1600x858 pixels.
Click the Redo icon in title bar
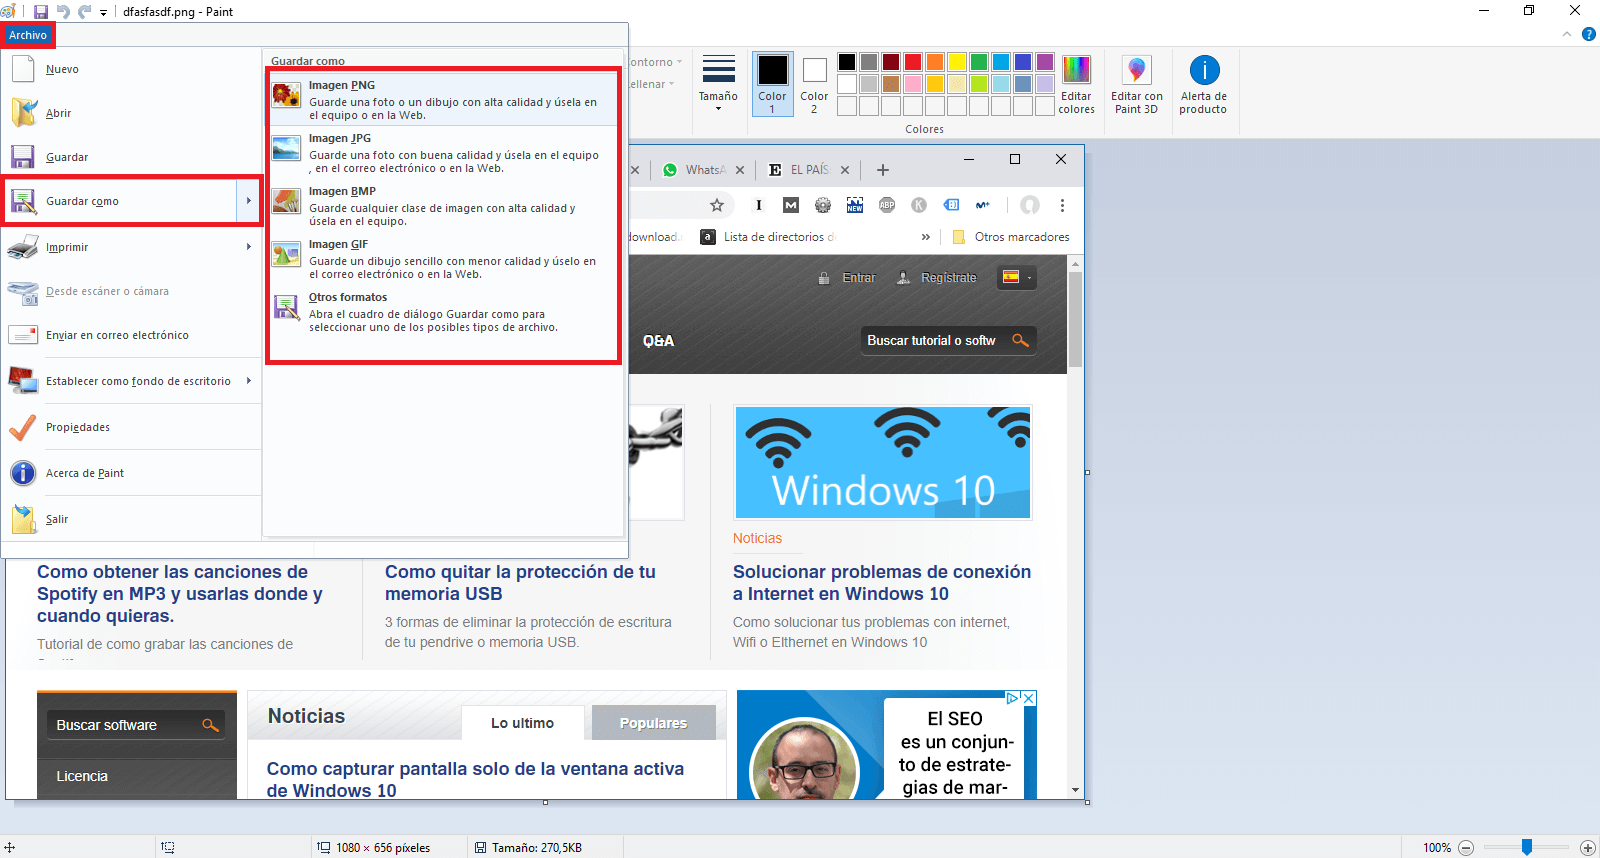pos(84,12)
